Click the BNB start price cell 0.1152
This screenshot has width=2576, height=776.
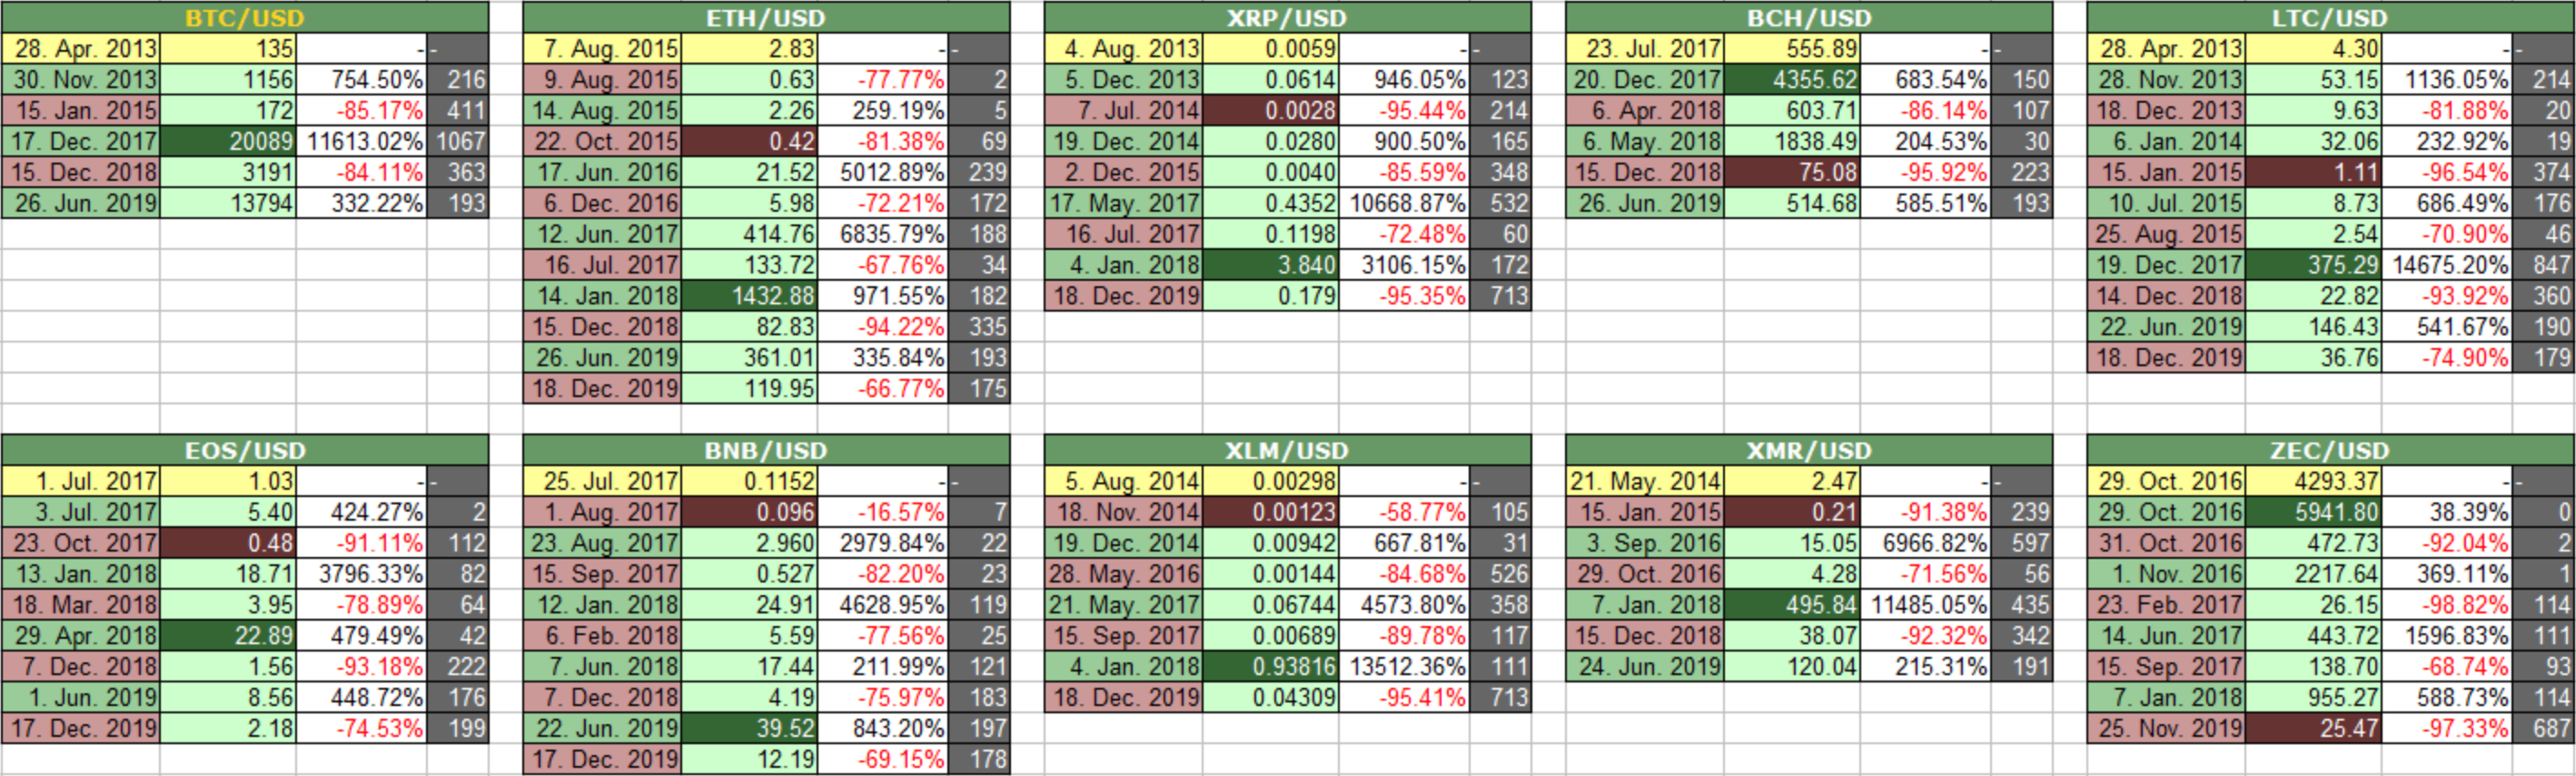[x=750, y=481]
